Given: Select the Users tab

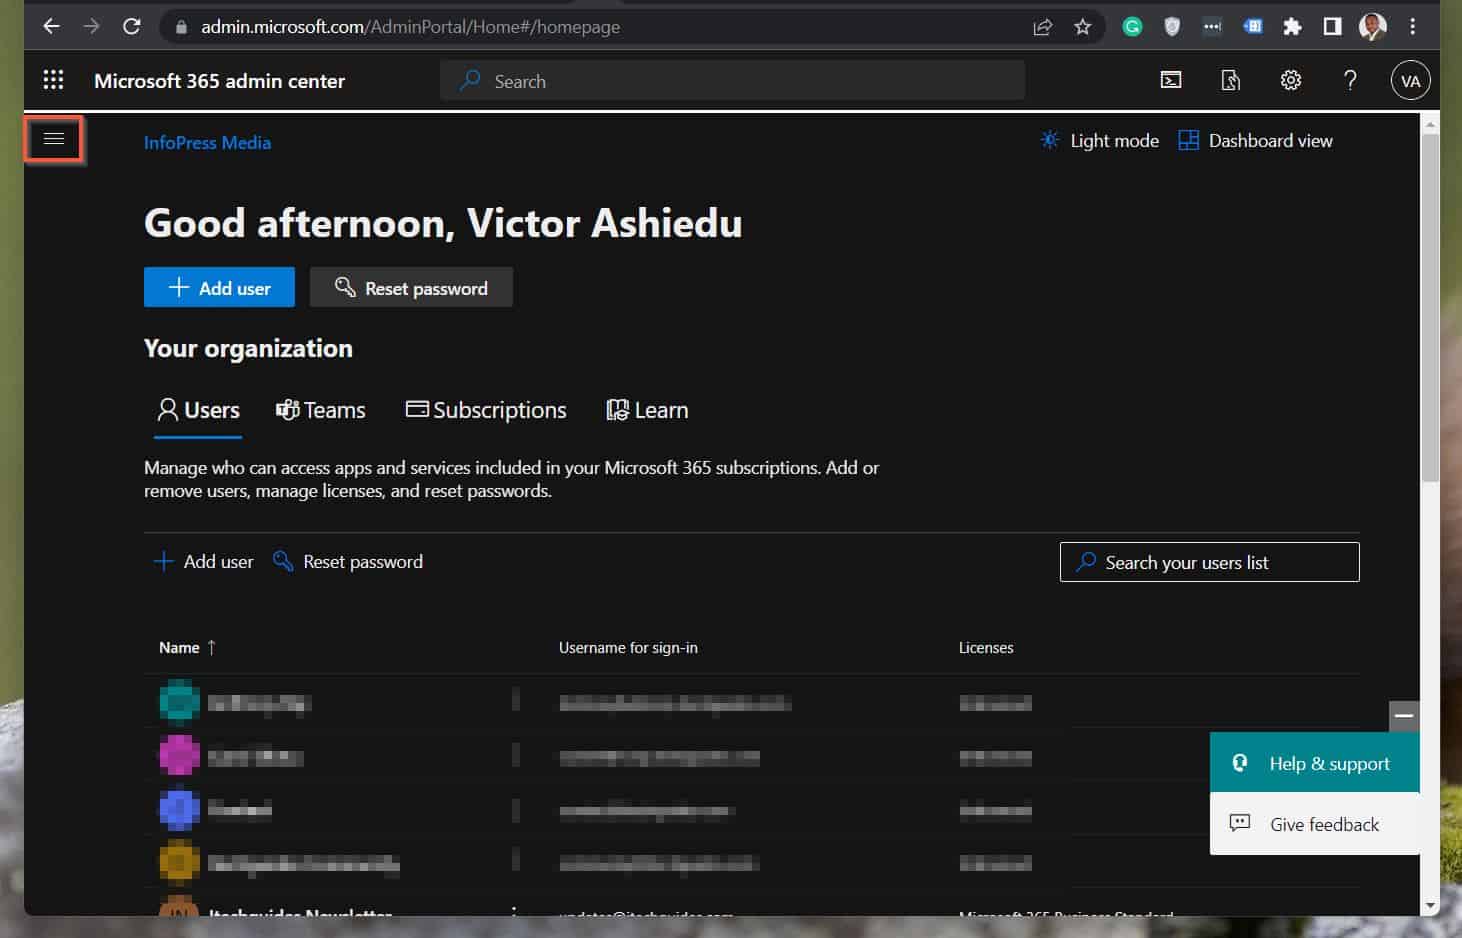Looking at the screenshot, I should click(x=198, y=410).
